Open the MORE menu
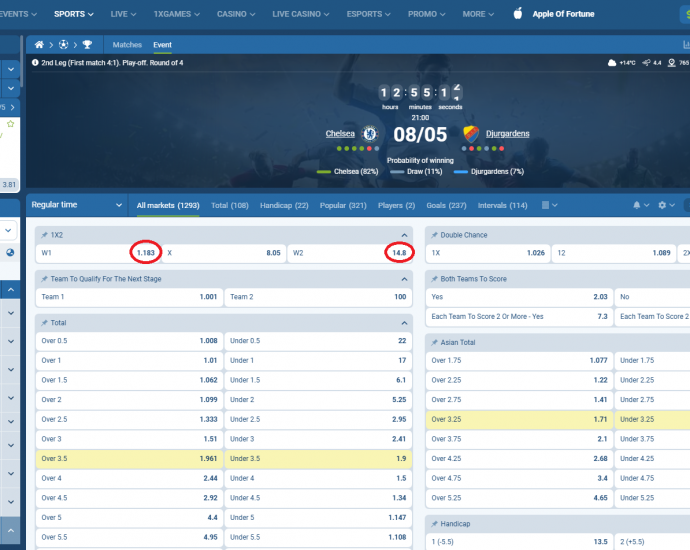The image size is (690, 550). [478, 14]
